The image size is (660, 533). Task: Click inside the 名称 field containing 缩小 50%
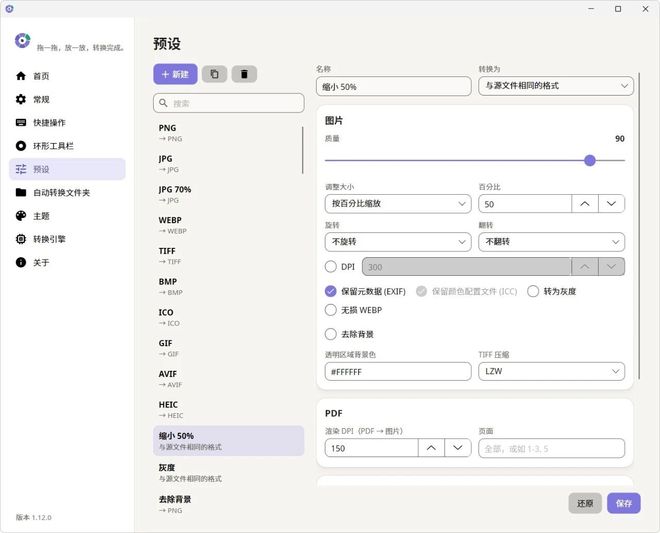click(x=394, y=86)
